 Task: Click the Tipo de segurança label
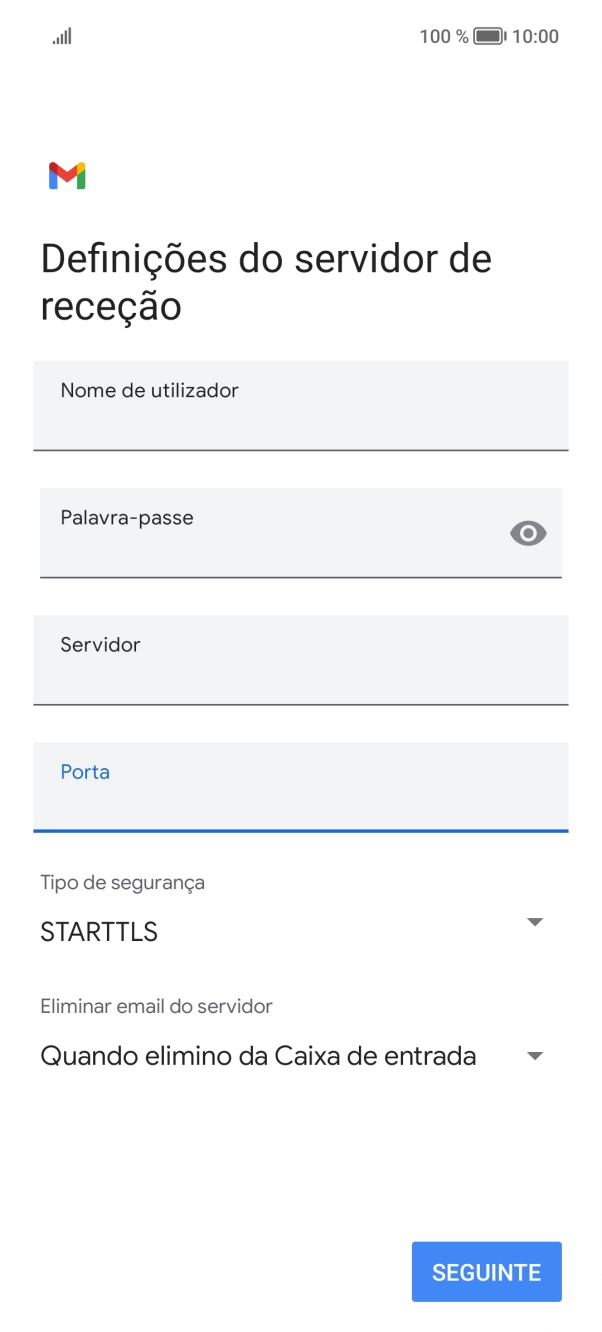[121, 882]
